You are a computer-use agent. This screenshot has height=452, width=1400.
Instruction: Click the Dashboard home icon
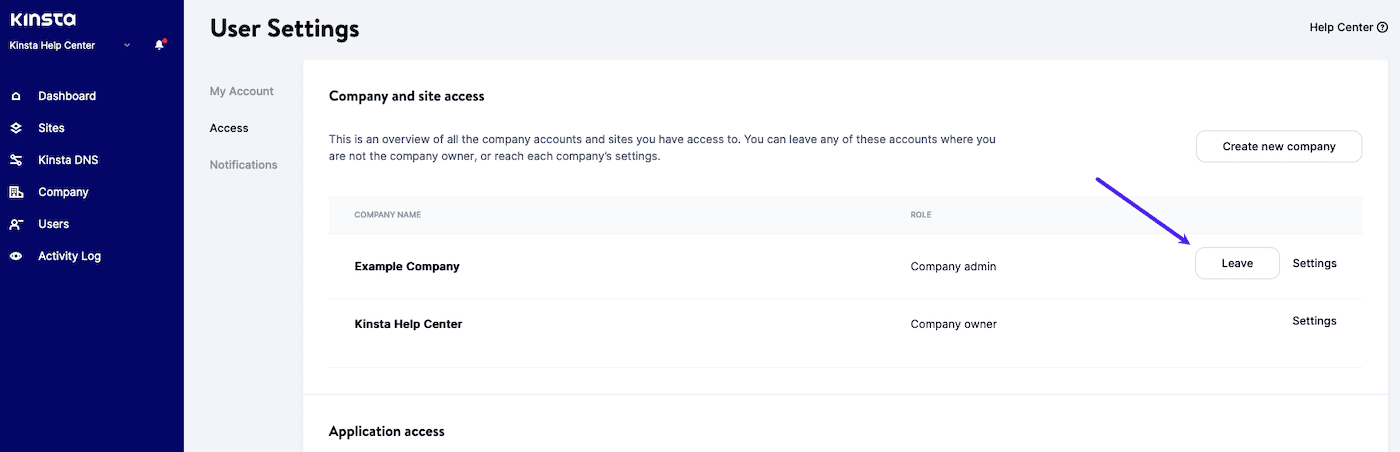(16, 96)
